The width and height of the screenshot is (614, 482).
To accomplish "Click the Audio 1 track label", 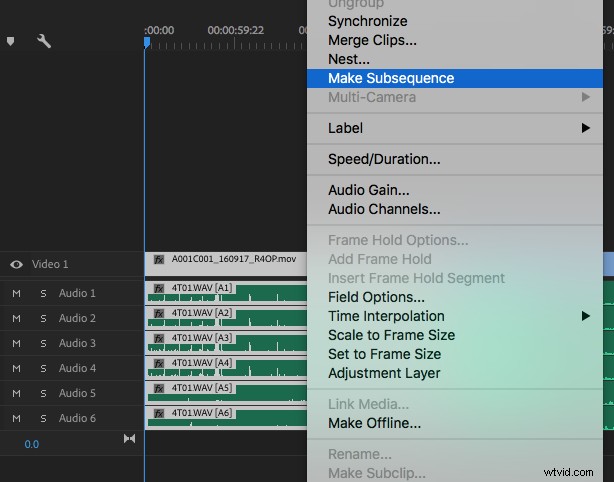I will 77,293.
